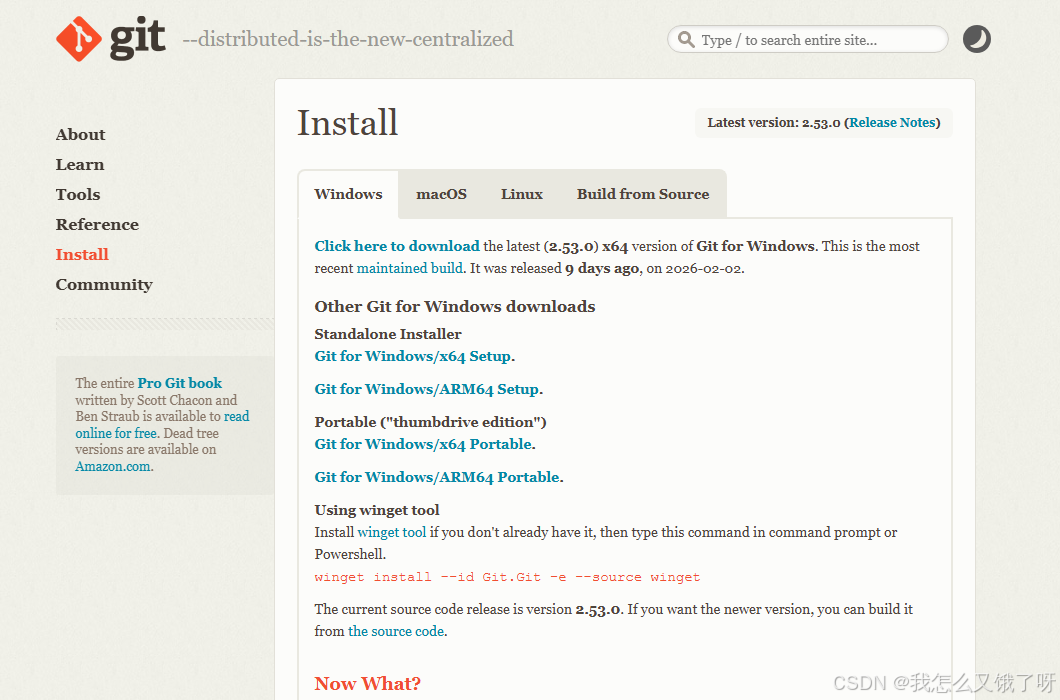Click the Git diamond logo icon

[79, 39]
